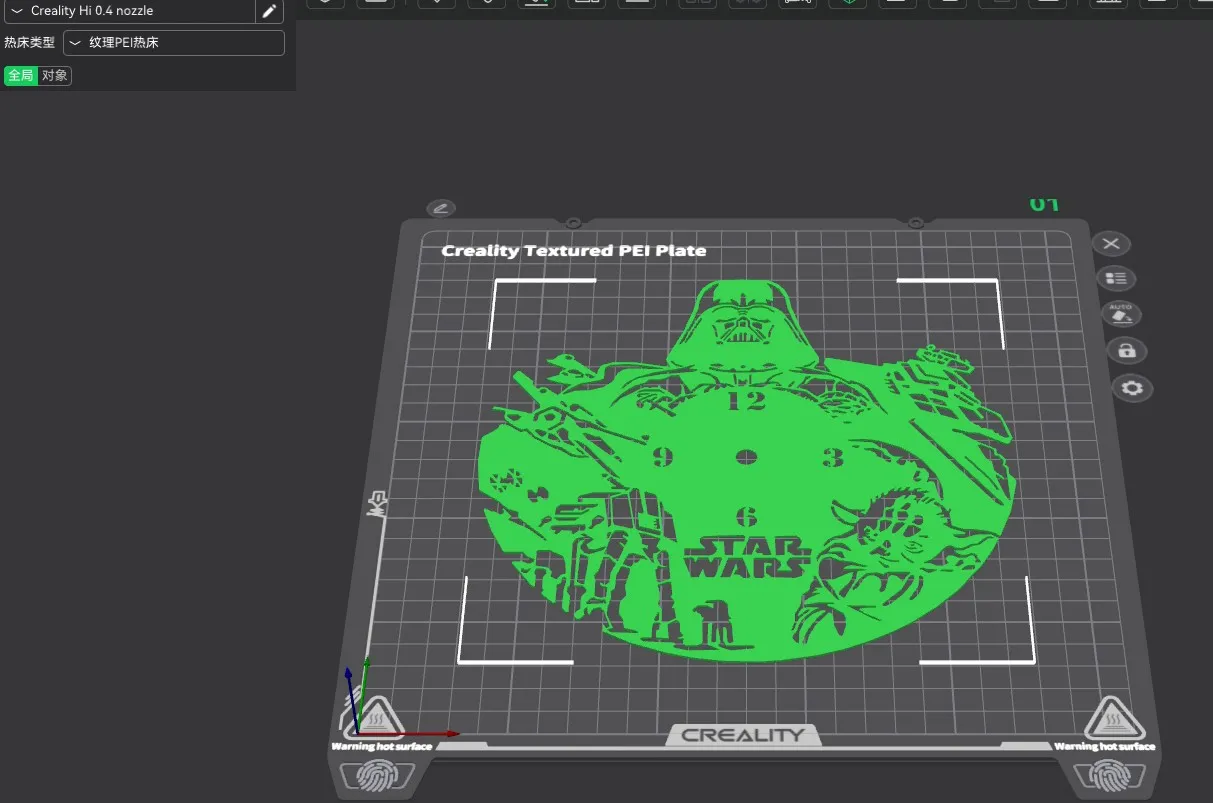Open plate settings with the gear icon
The width and height of the screenshot is (1213, 803).
point(1133,388)
